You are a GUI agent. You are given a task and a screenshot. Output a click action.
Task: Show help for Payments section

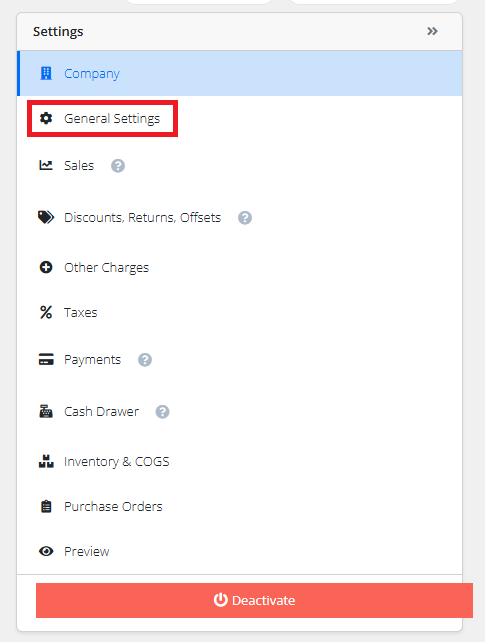coord(145,360)
